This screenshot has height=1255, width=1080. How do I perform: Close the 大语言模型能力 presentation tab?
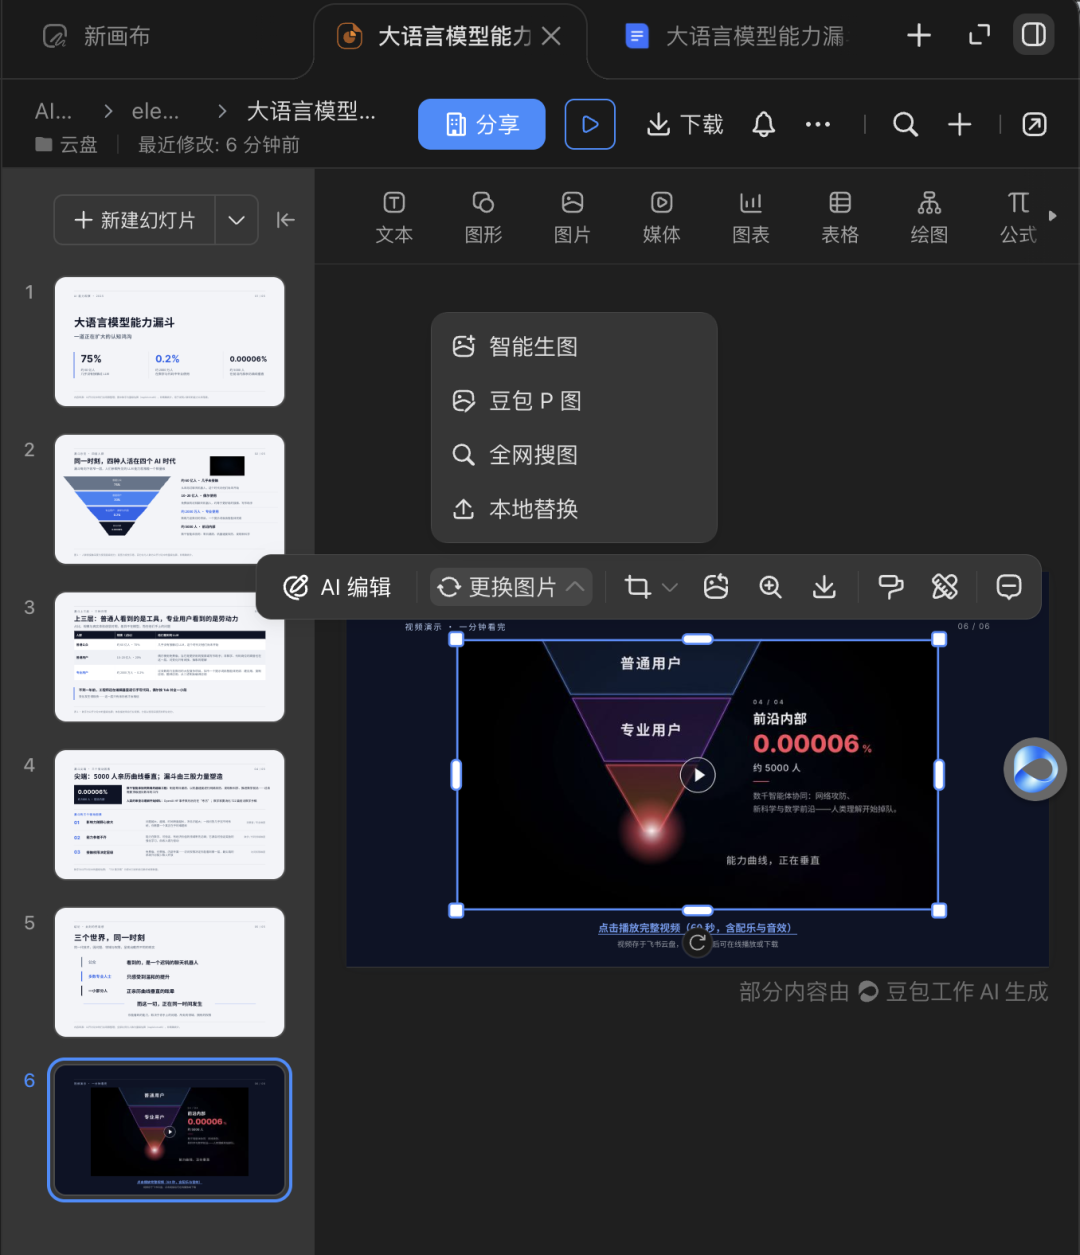coord(551,37)
